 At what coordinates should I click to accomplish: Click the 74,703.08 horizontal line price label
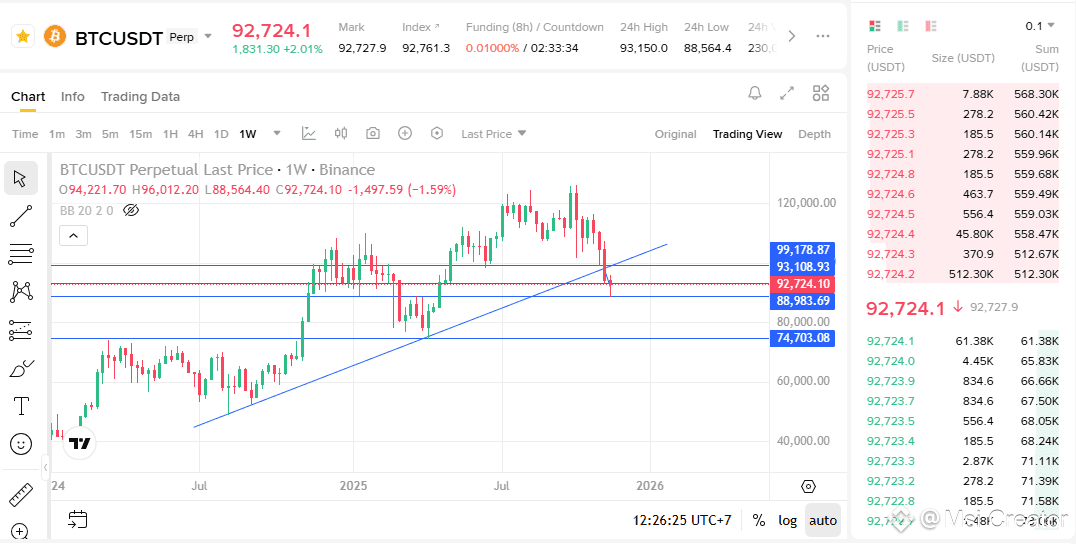pos(802,338)
